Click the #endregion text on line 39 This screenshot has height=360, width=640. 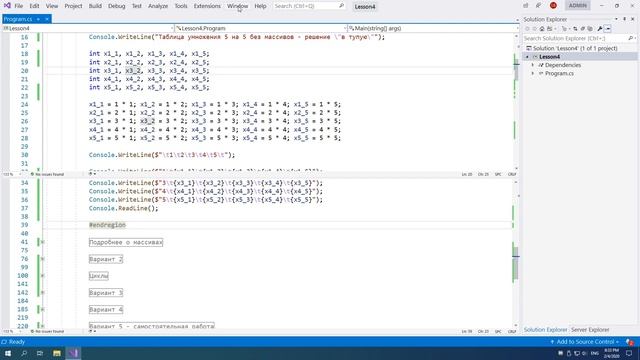pyautogui.click(x=107, y=225)
